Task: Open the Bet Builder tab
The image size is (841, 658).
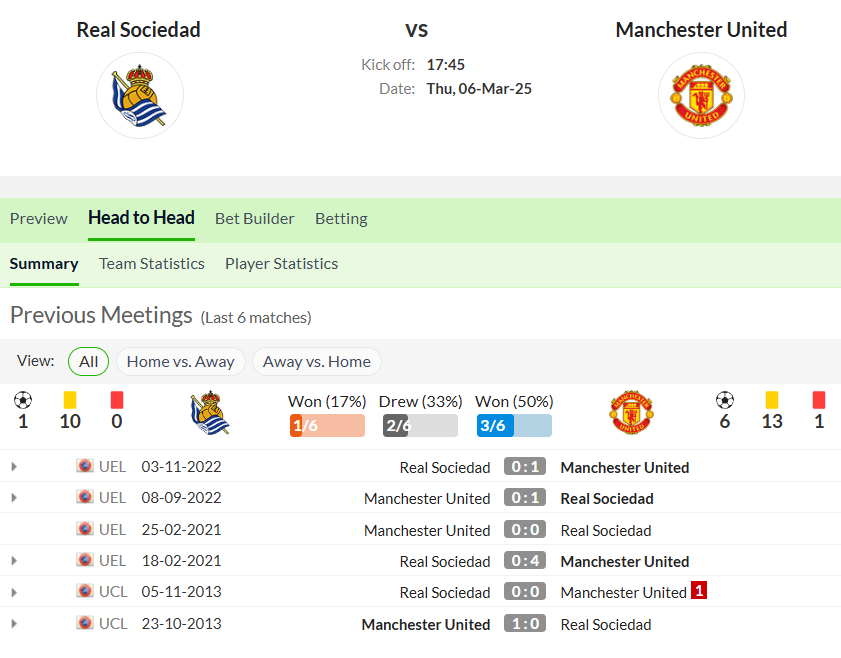Action: pos(255,219)
